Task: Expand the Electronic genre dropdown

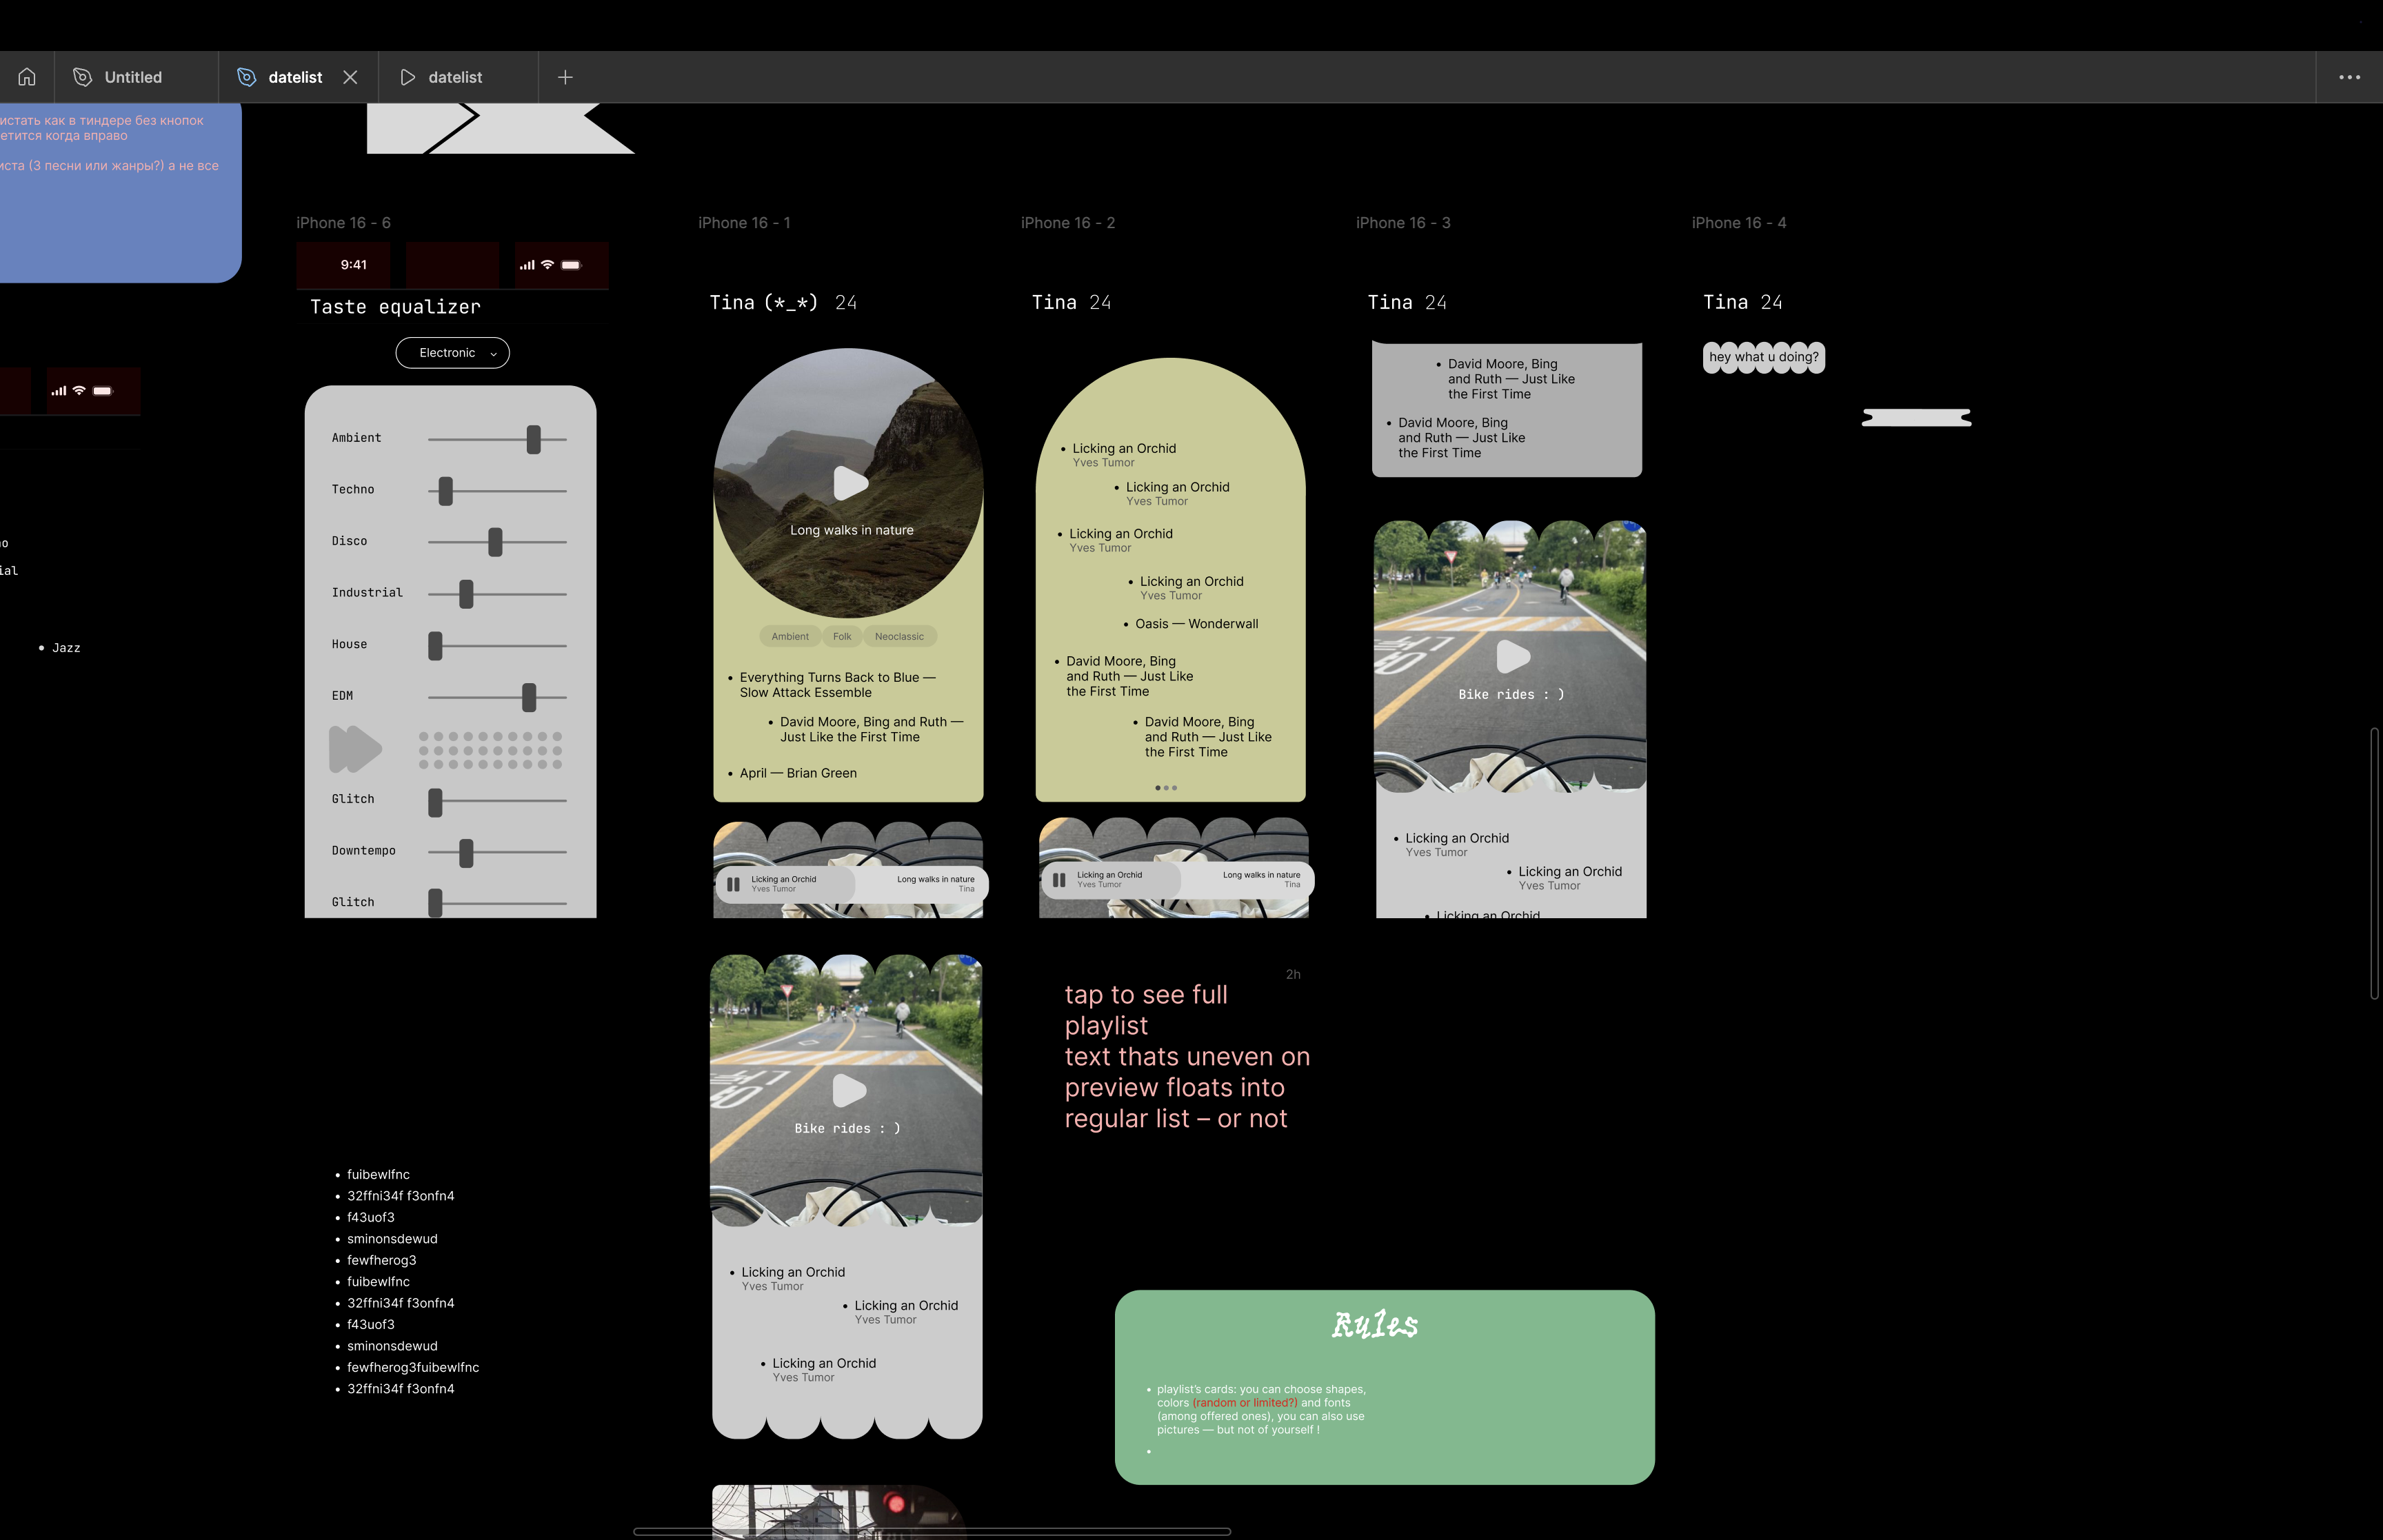Action: (452, 353)
